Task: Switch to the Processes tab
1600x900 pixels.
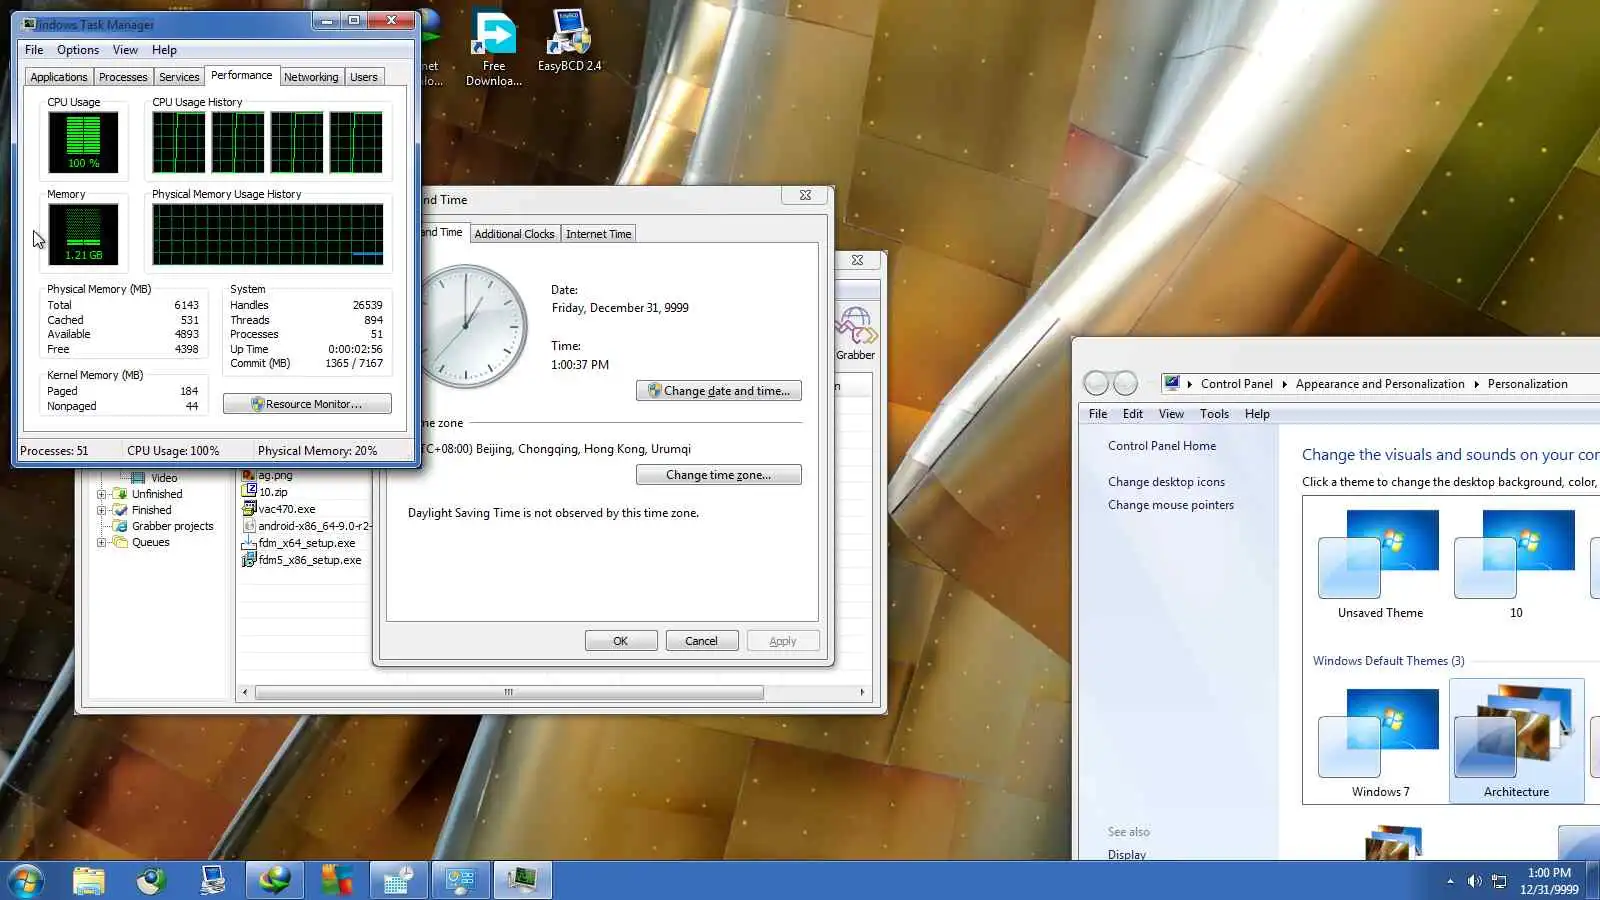Action: coord(123,77)
